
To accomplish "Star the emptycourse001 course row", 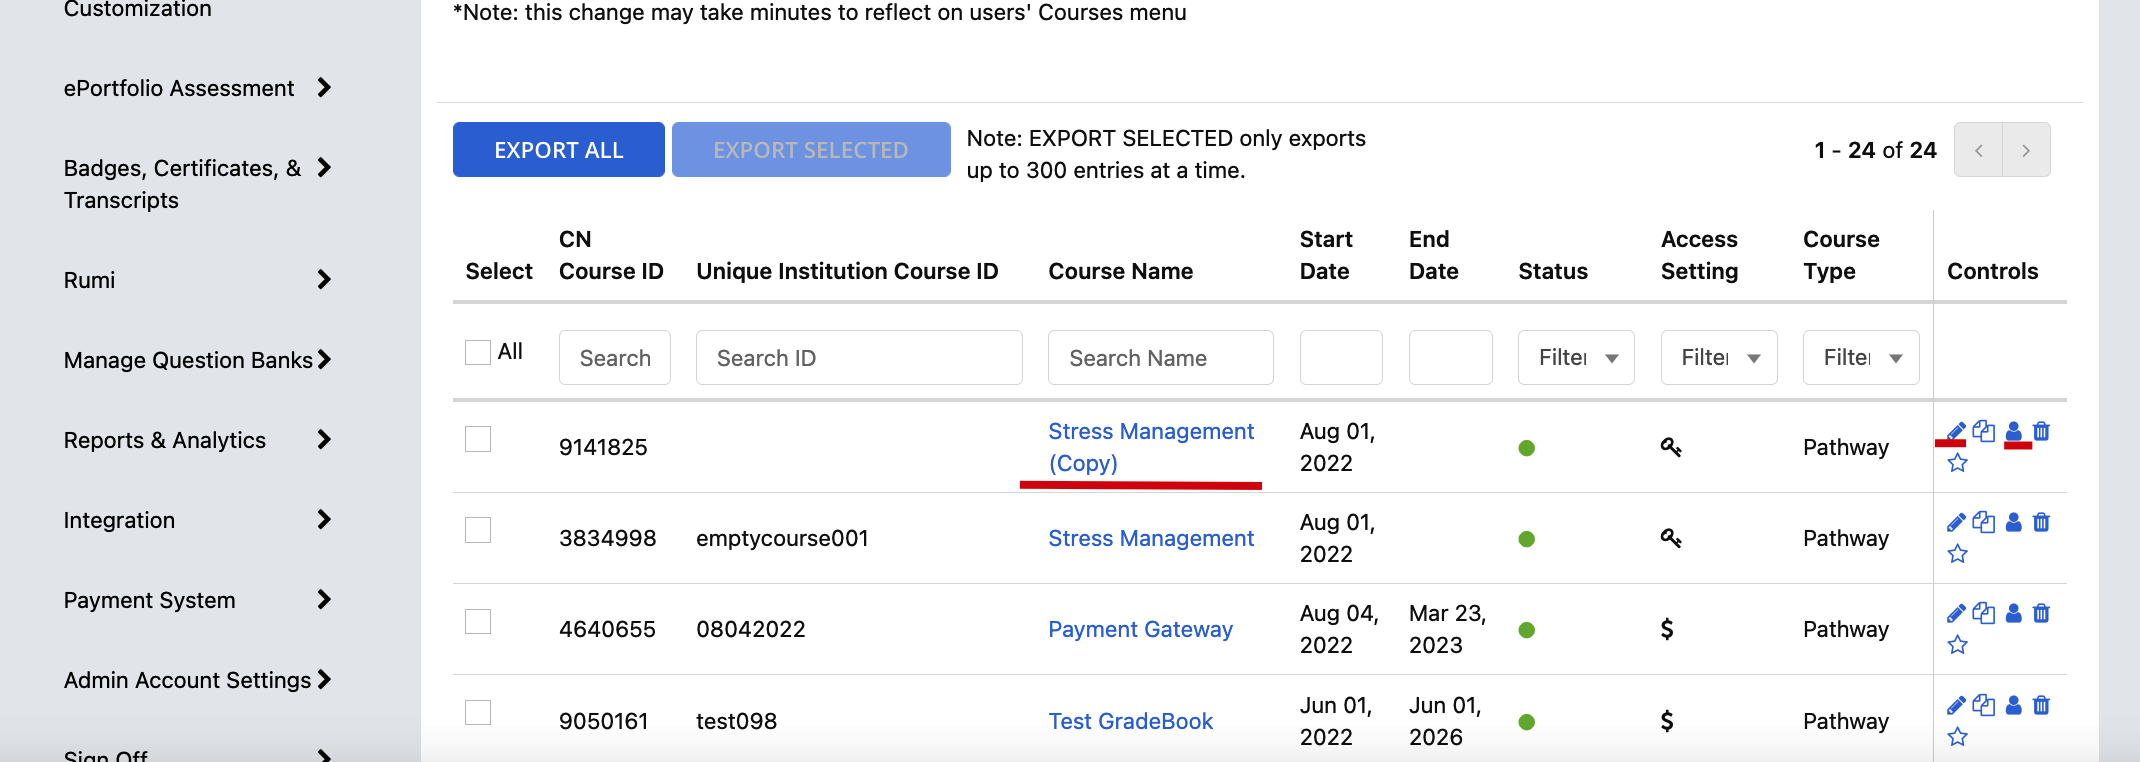I will click(x=1958, y=554).
